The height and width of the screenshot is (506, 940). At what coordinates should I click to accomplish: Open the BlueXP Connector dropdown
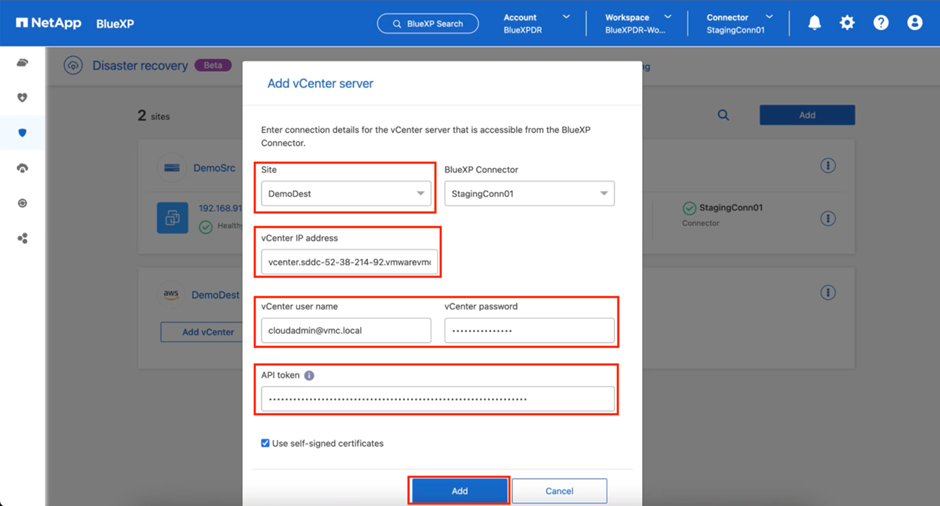tap(529, 194)
